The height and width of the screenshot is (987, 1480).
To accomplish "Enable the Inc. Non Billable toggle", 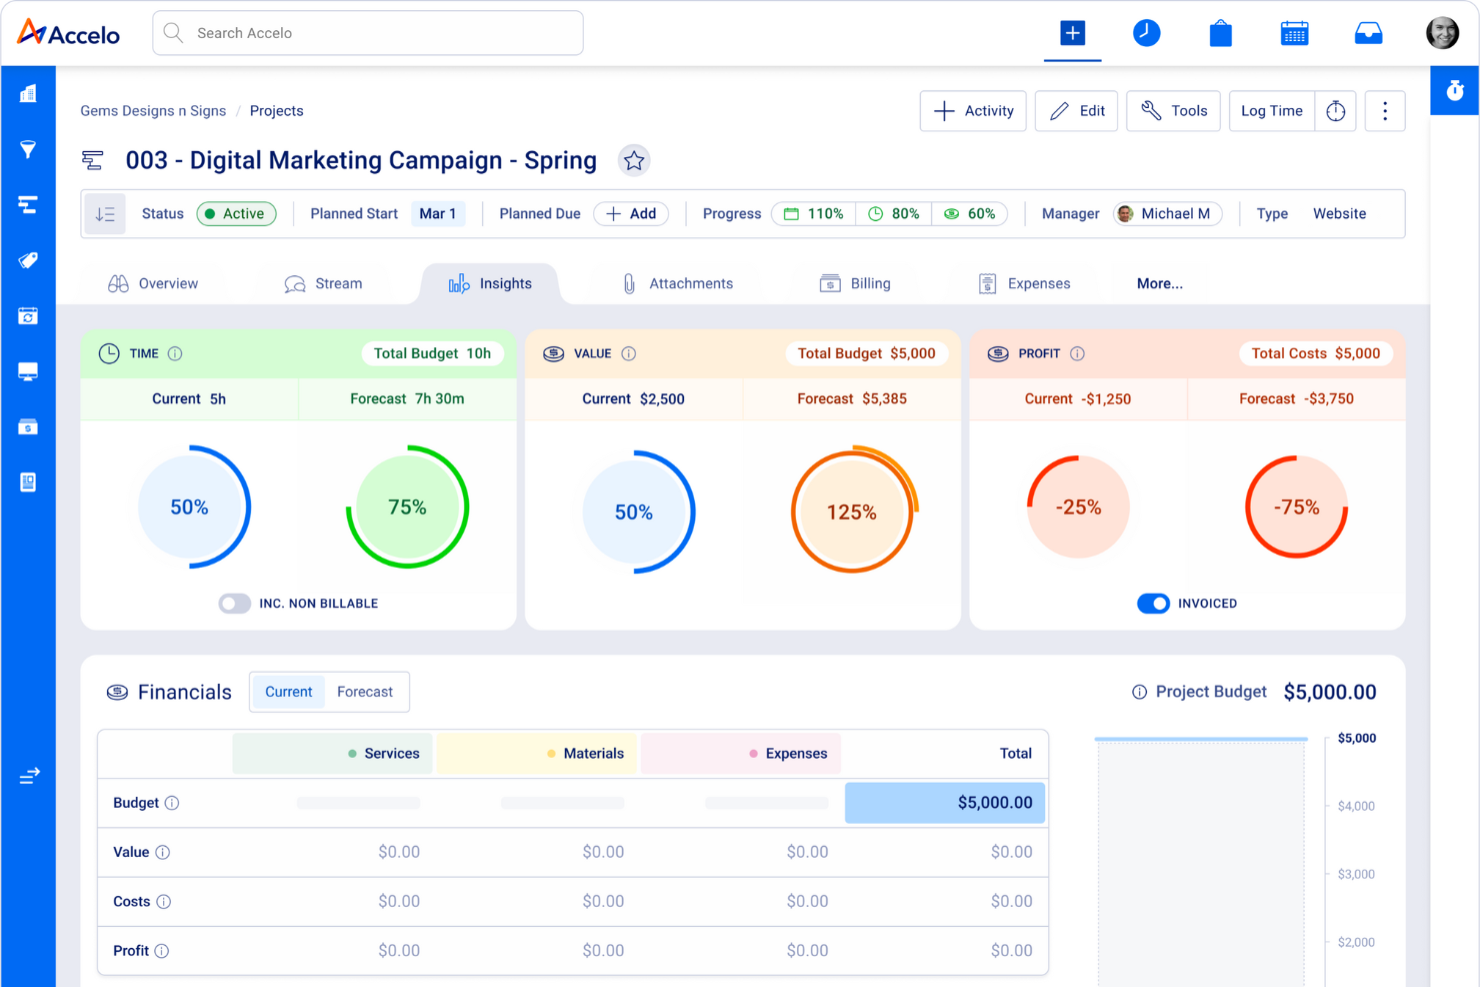I will [x=235, y=603].
